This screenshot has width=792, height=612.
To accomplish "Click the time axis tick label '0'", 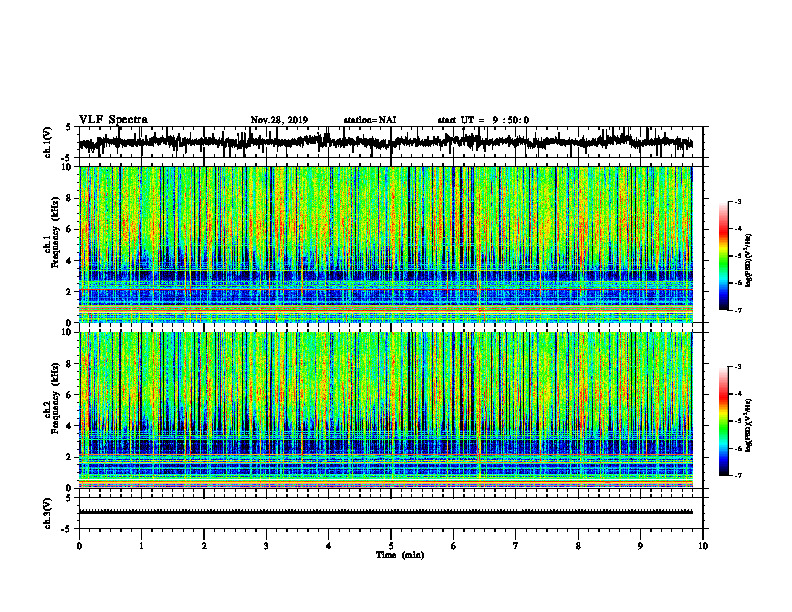I will tap(79, 546).
